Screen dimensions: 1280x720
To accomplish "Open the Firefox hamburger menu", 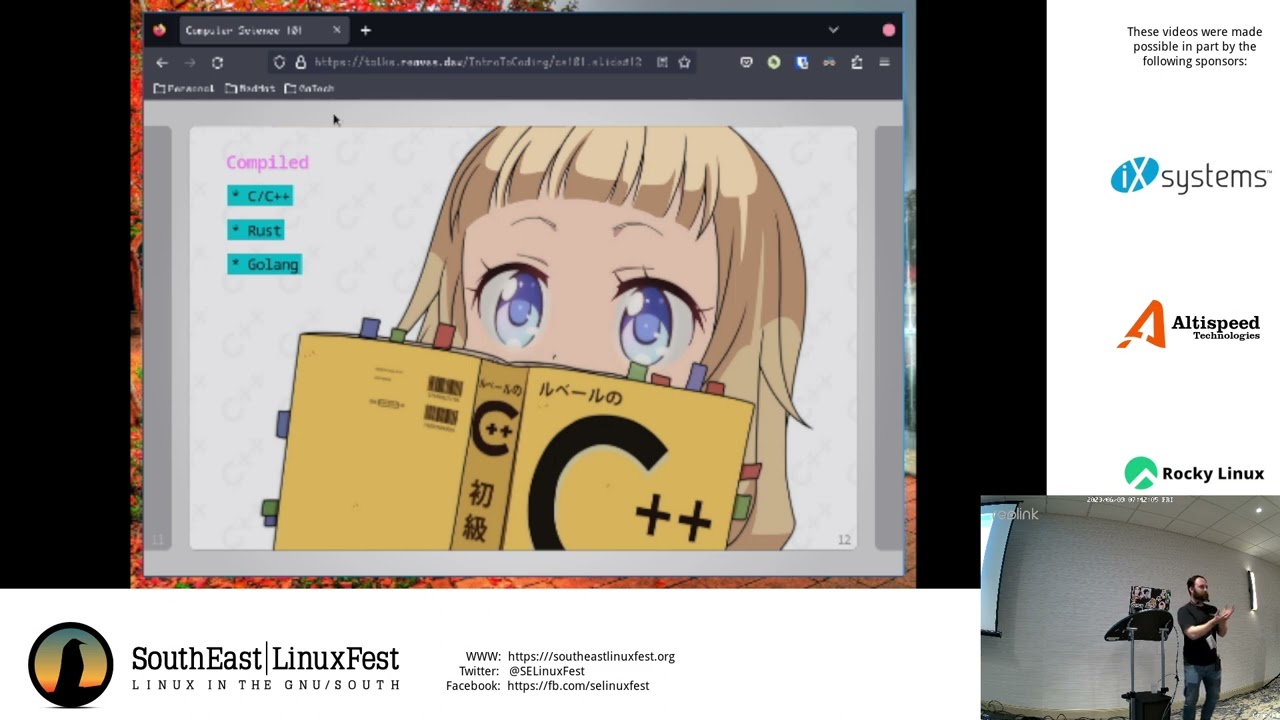I will pyautogui.click(x=884, y=62).
